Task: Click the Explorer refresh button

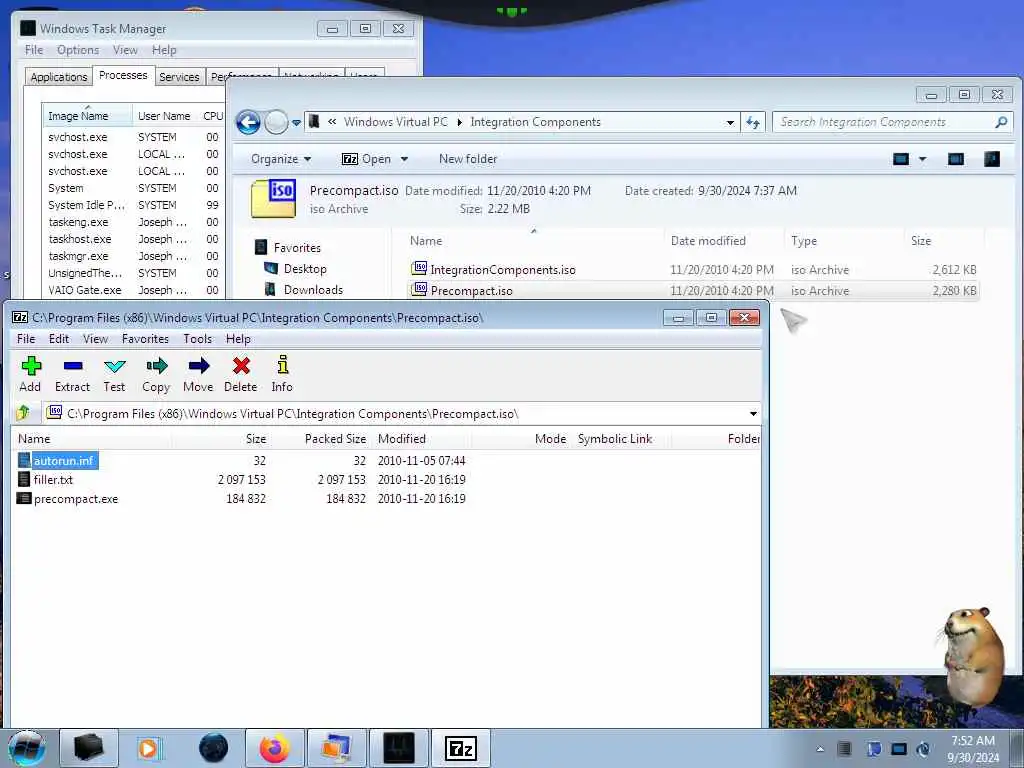Action: (753, 122)
